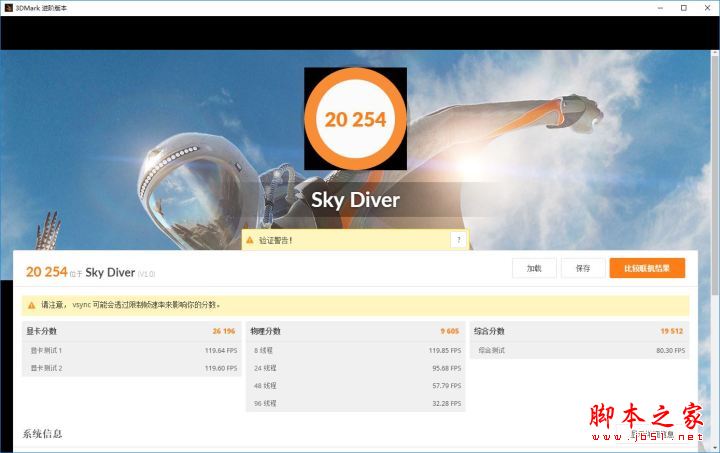Close the 3DMark window
Image resolution: width=720 pixels, height=453 pixels.
tap(708, 8)
